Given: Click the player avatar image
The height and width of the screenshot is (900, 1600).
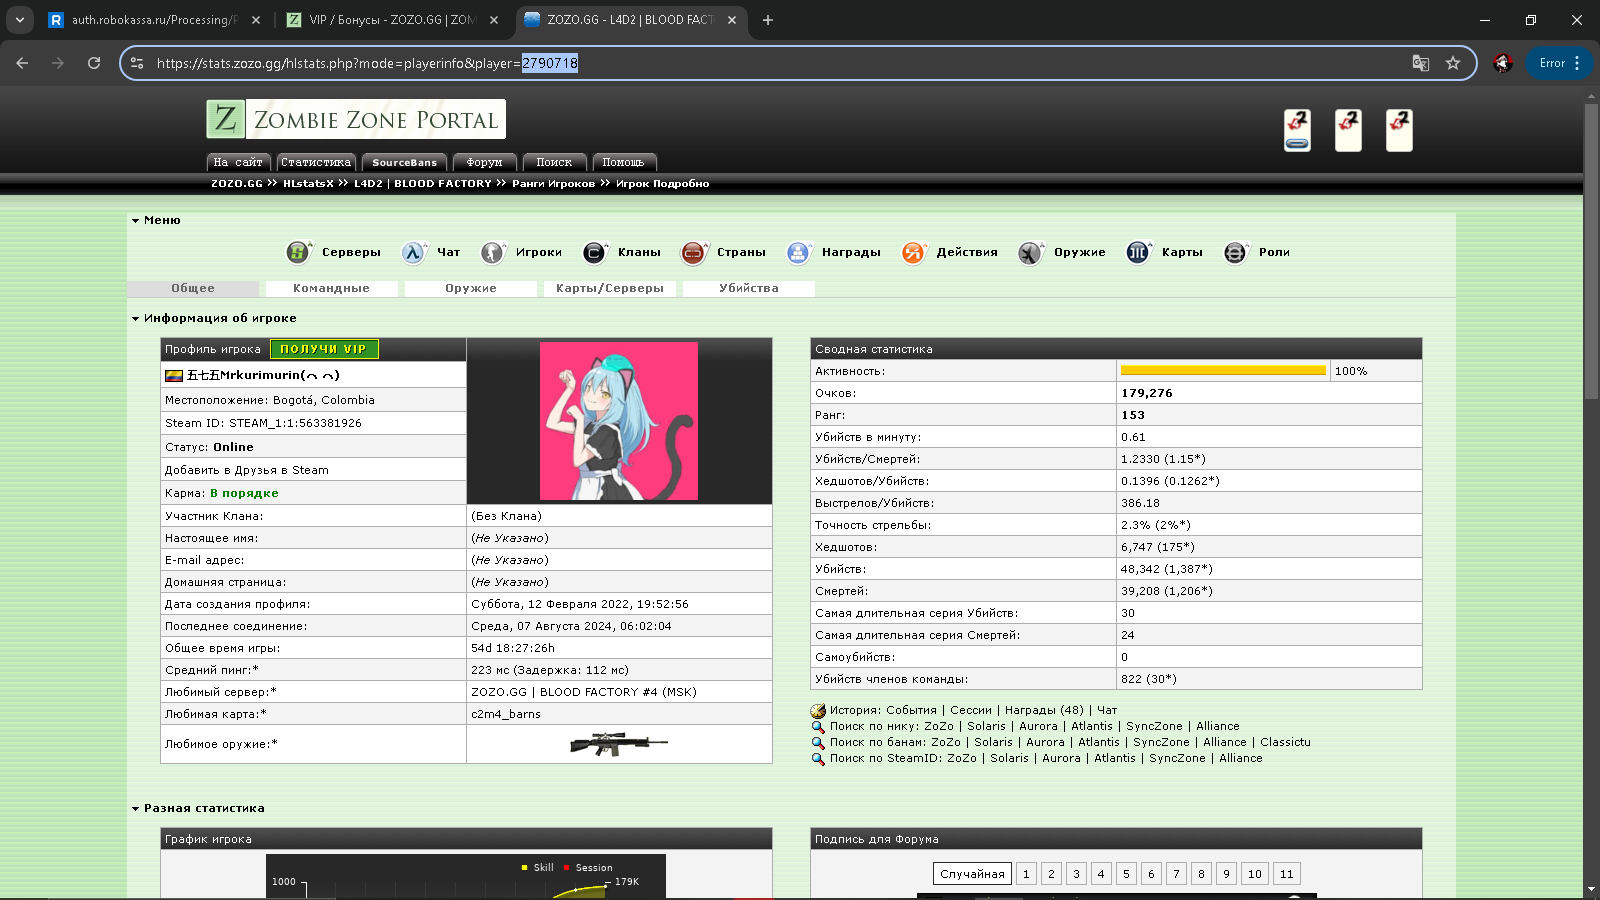Looking at the screenshot, I should coord(619,421).
